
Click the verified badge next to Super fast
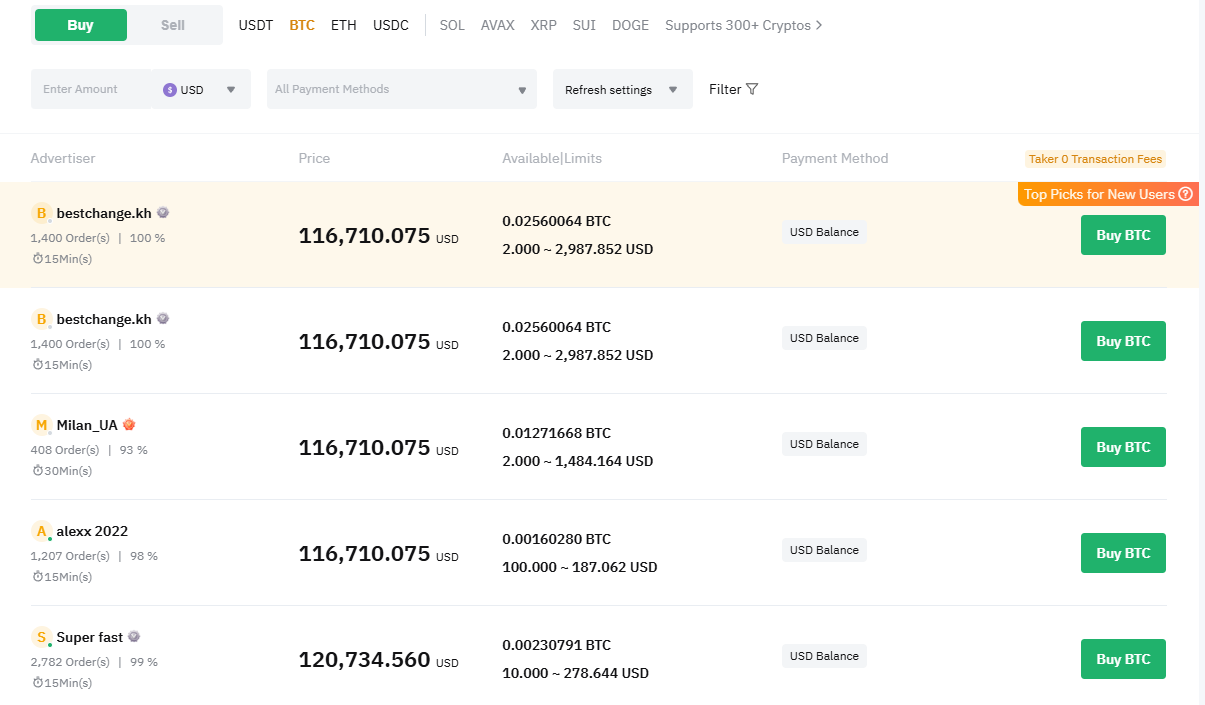pyautogui.click(x=134, y=636)
